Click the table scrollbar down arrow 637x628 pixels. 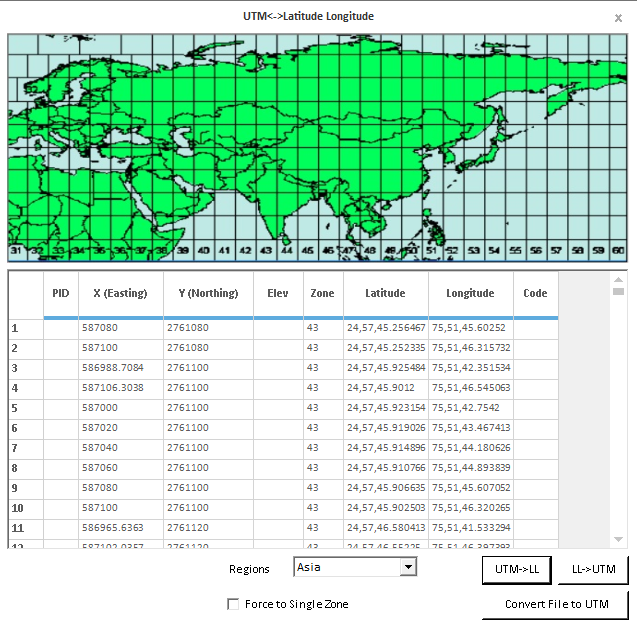pos(618,539)
